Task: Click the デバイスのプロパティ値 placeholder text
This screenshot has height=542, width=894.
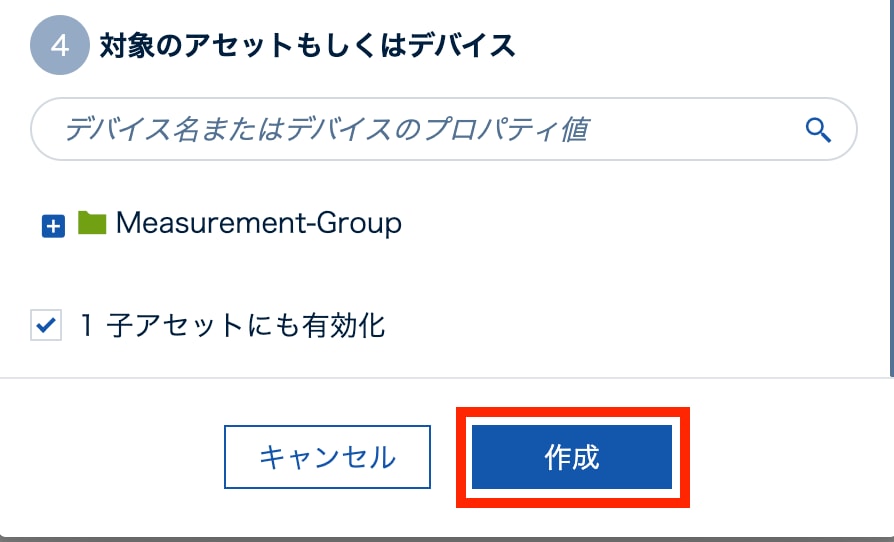Action: (x=437, y=129)
